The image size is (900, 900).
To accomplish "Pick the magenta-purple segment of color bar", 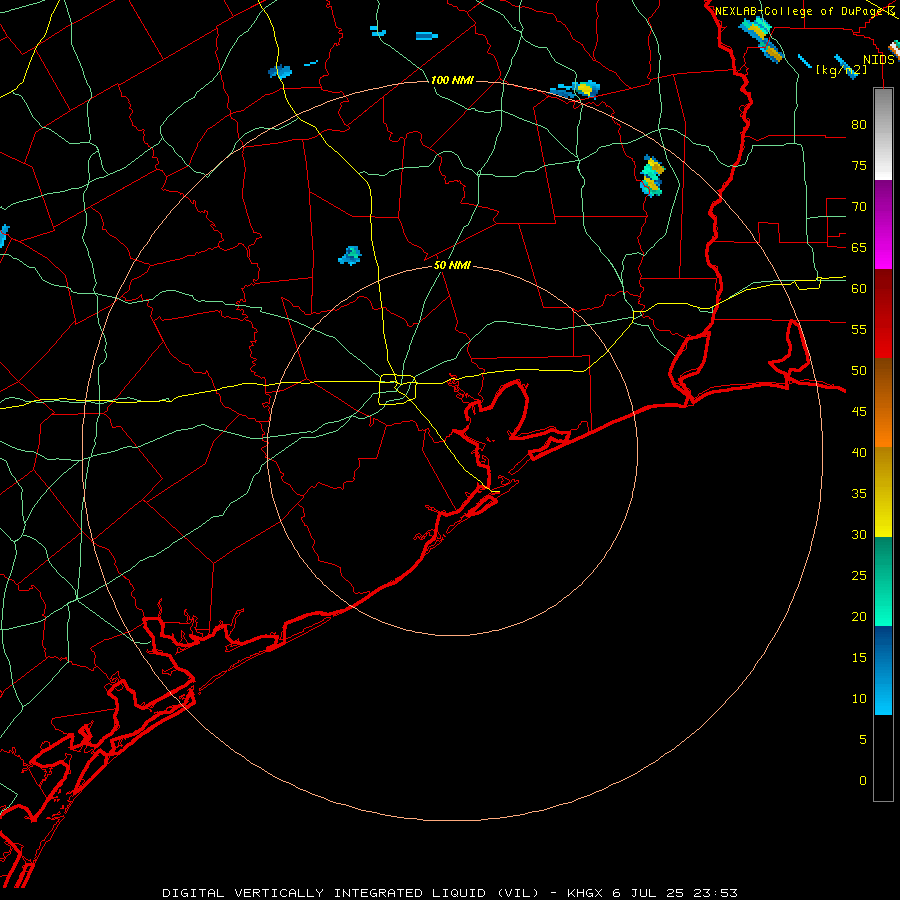I will 883,224.
